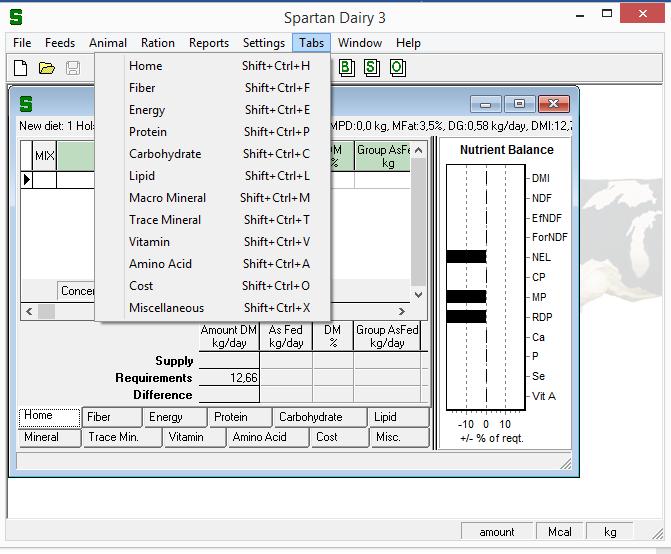Image resolution: width=671 pixels, height=554 pixels.
Task: Switch to the Trace Min. bottom tab
Action: (x=122, y=438)
